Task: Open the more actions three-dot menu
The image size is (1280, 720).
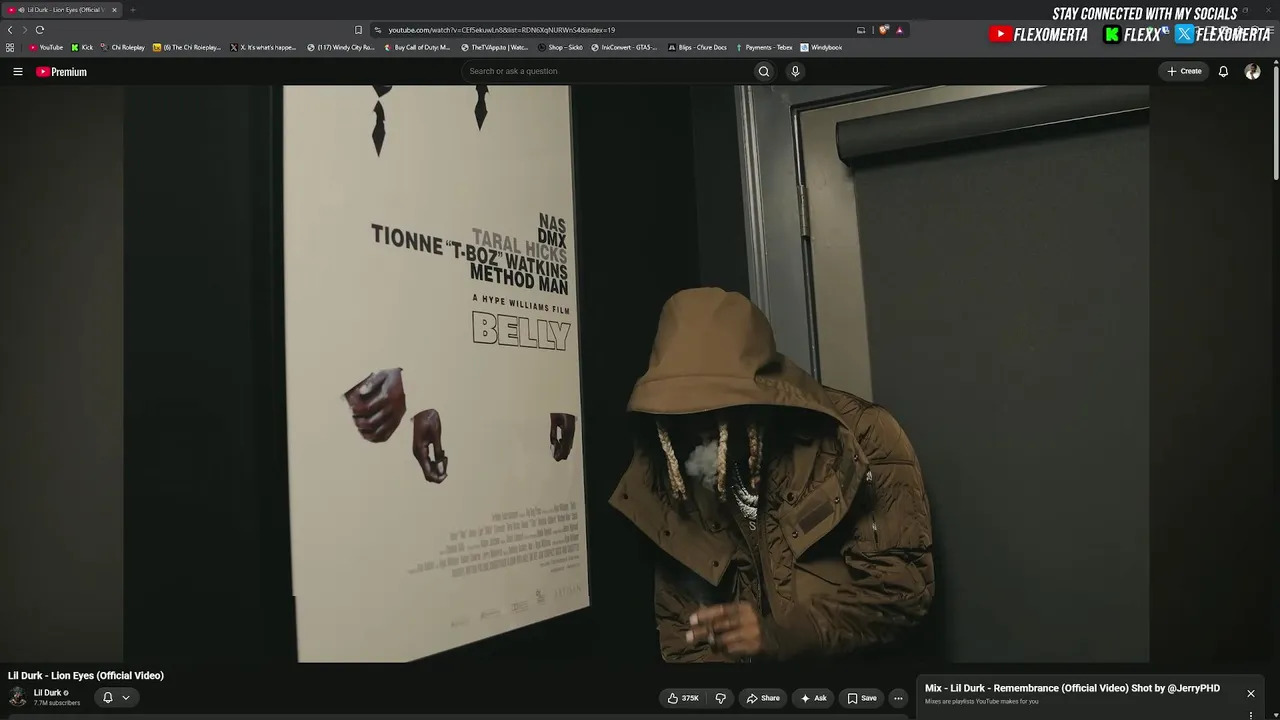Action: pos(898,698)
